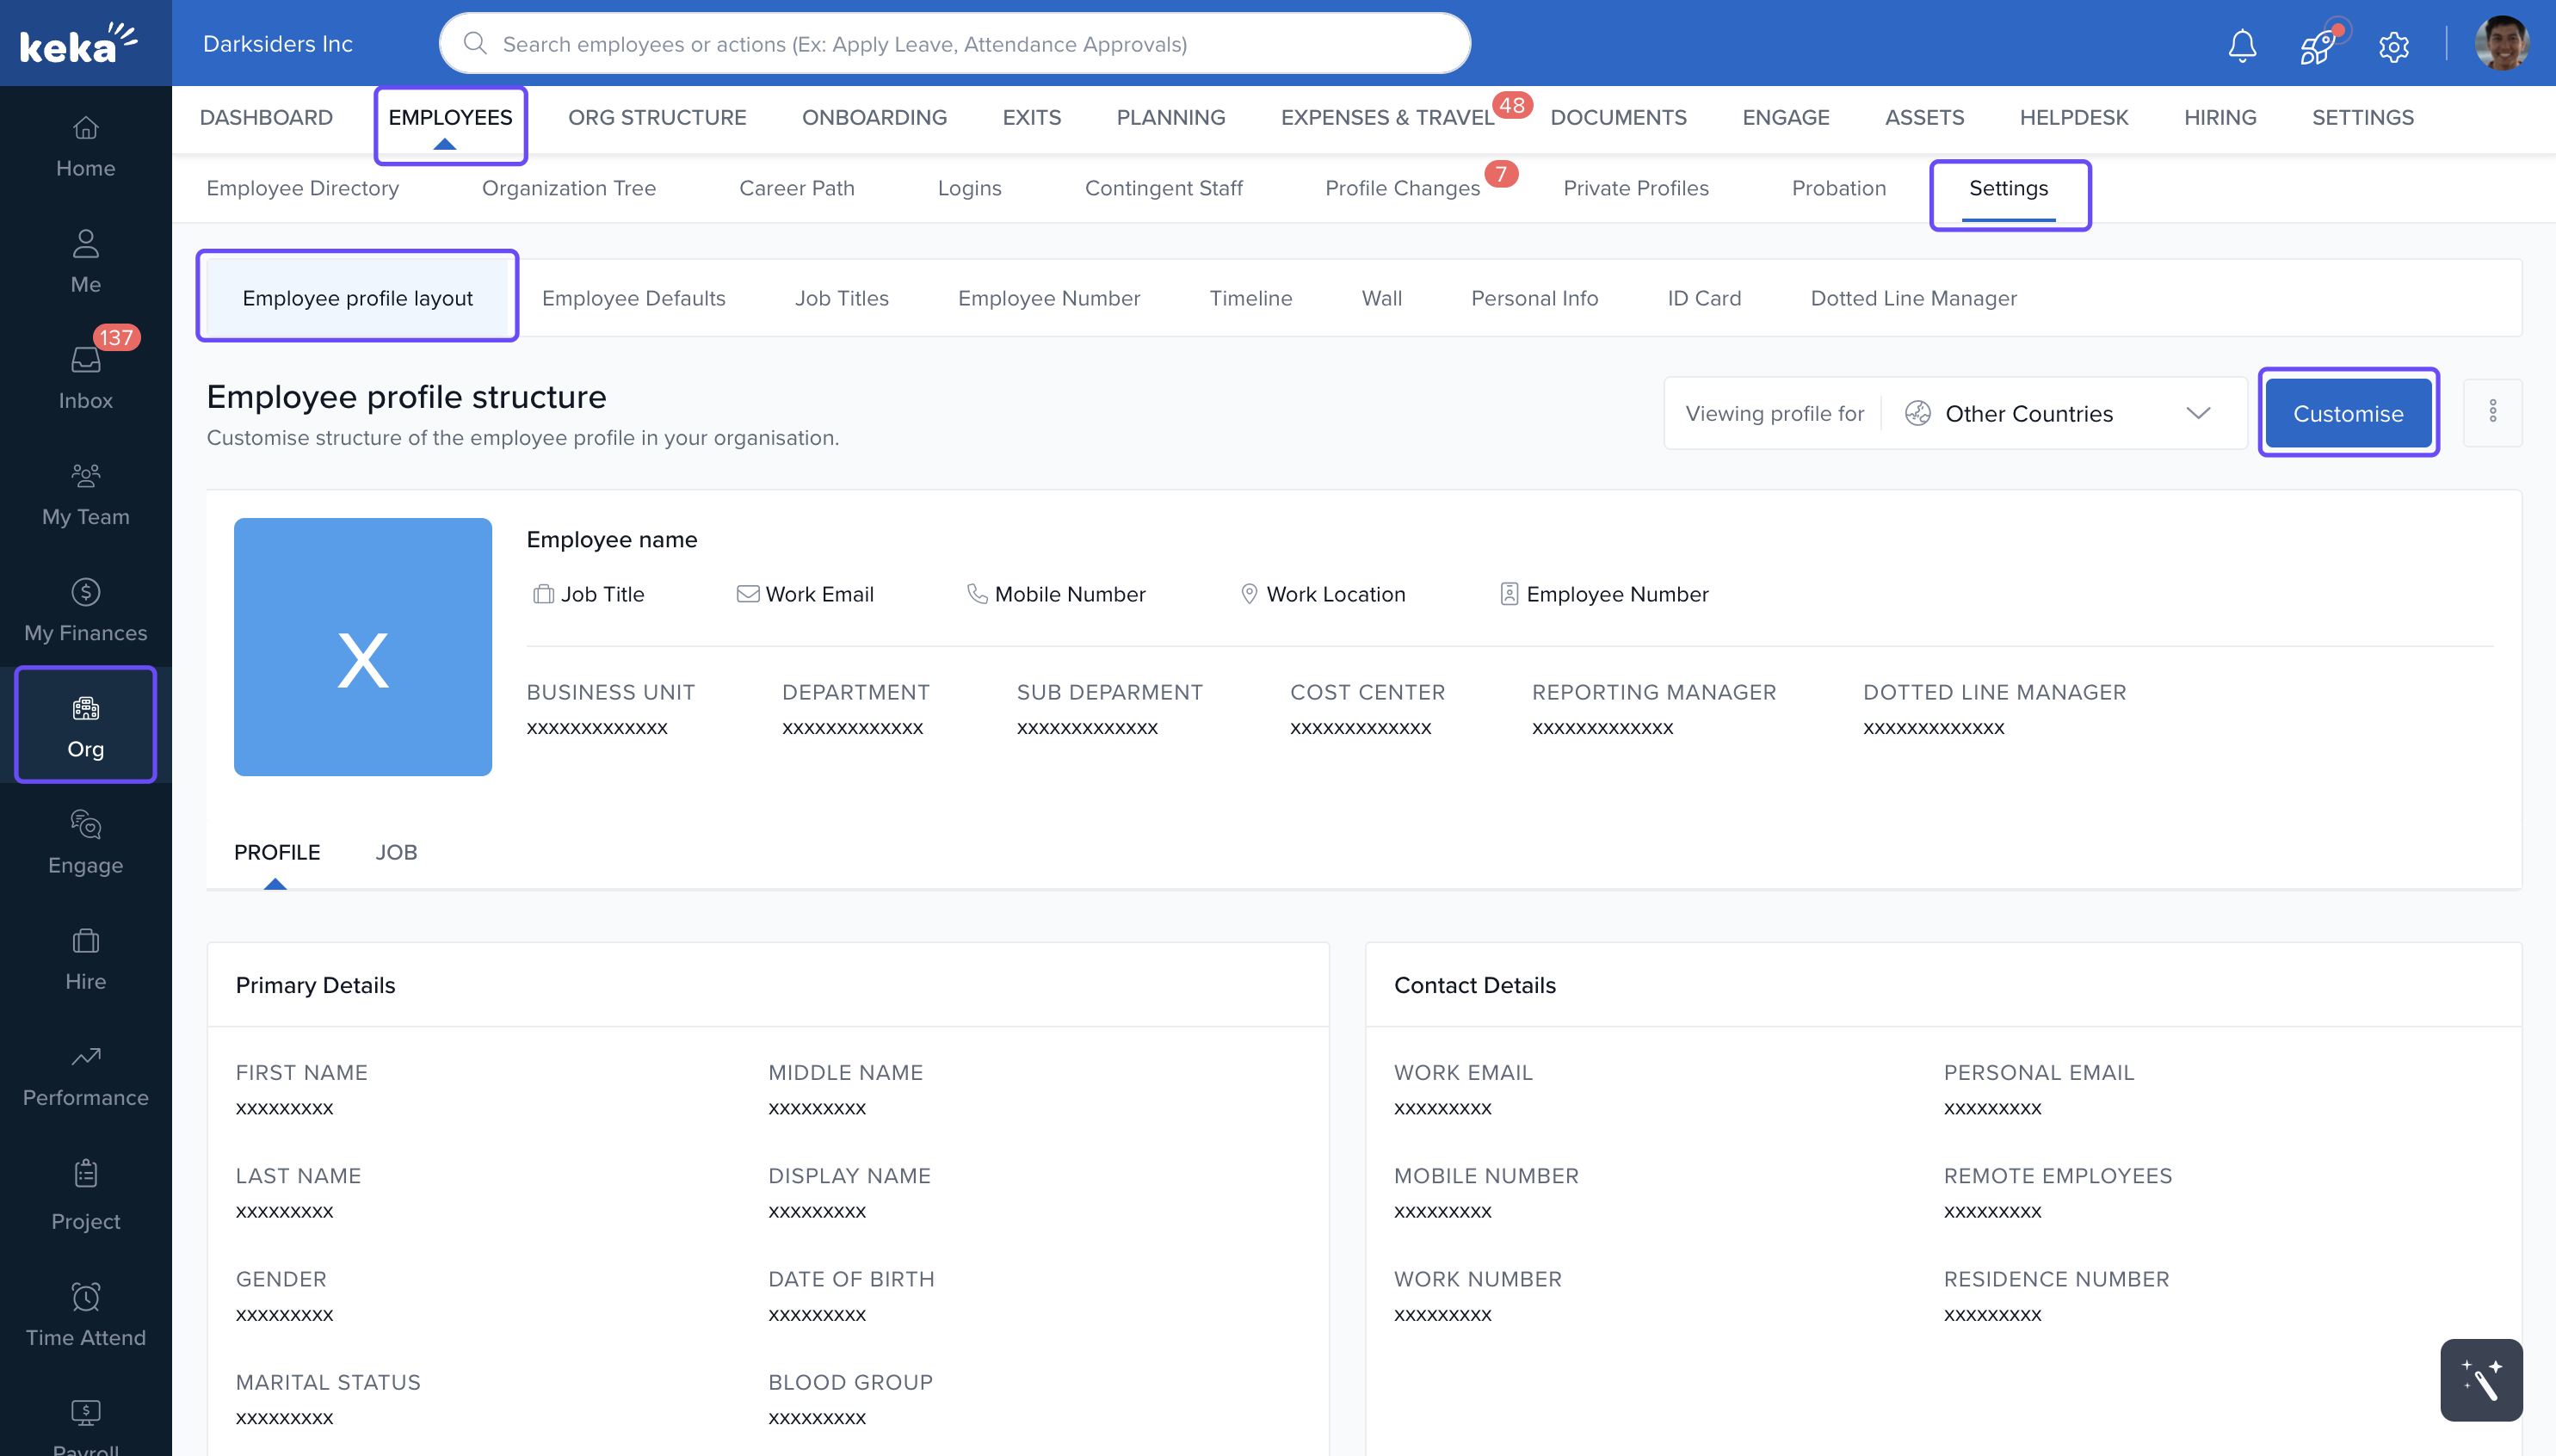Viewport: 2556px width, 1456px height.
Task: Open the notifications bell icon
Action: [x=2241, y=45]
